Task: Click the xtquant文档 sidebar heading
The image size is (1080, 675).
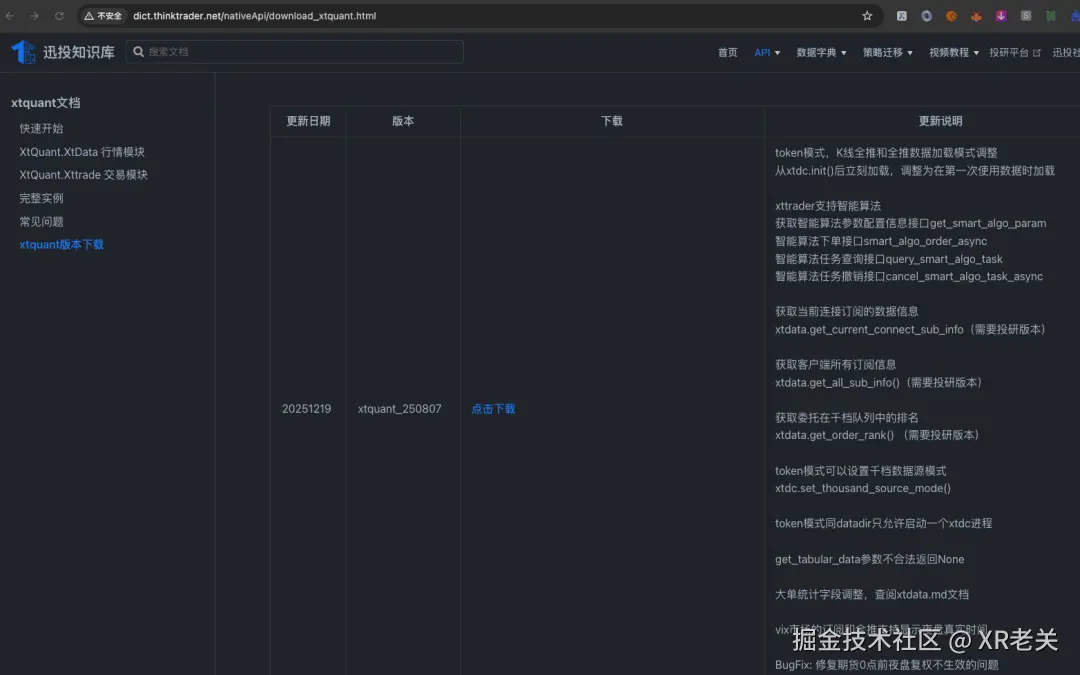Action: 45,103
